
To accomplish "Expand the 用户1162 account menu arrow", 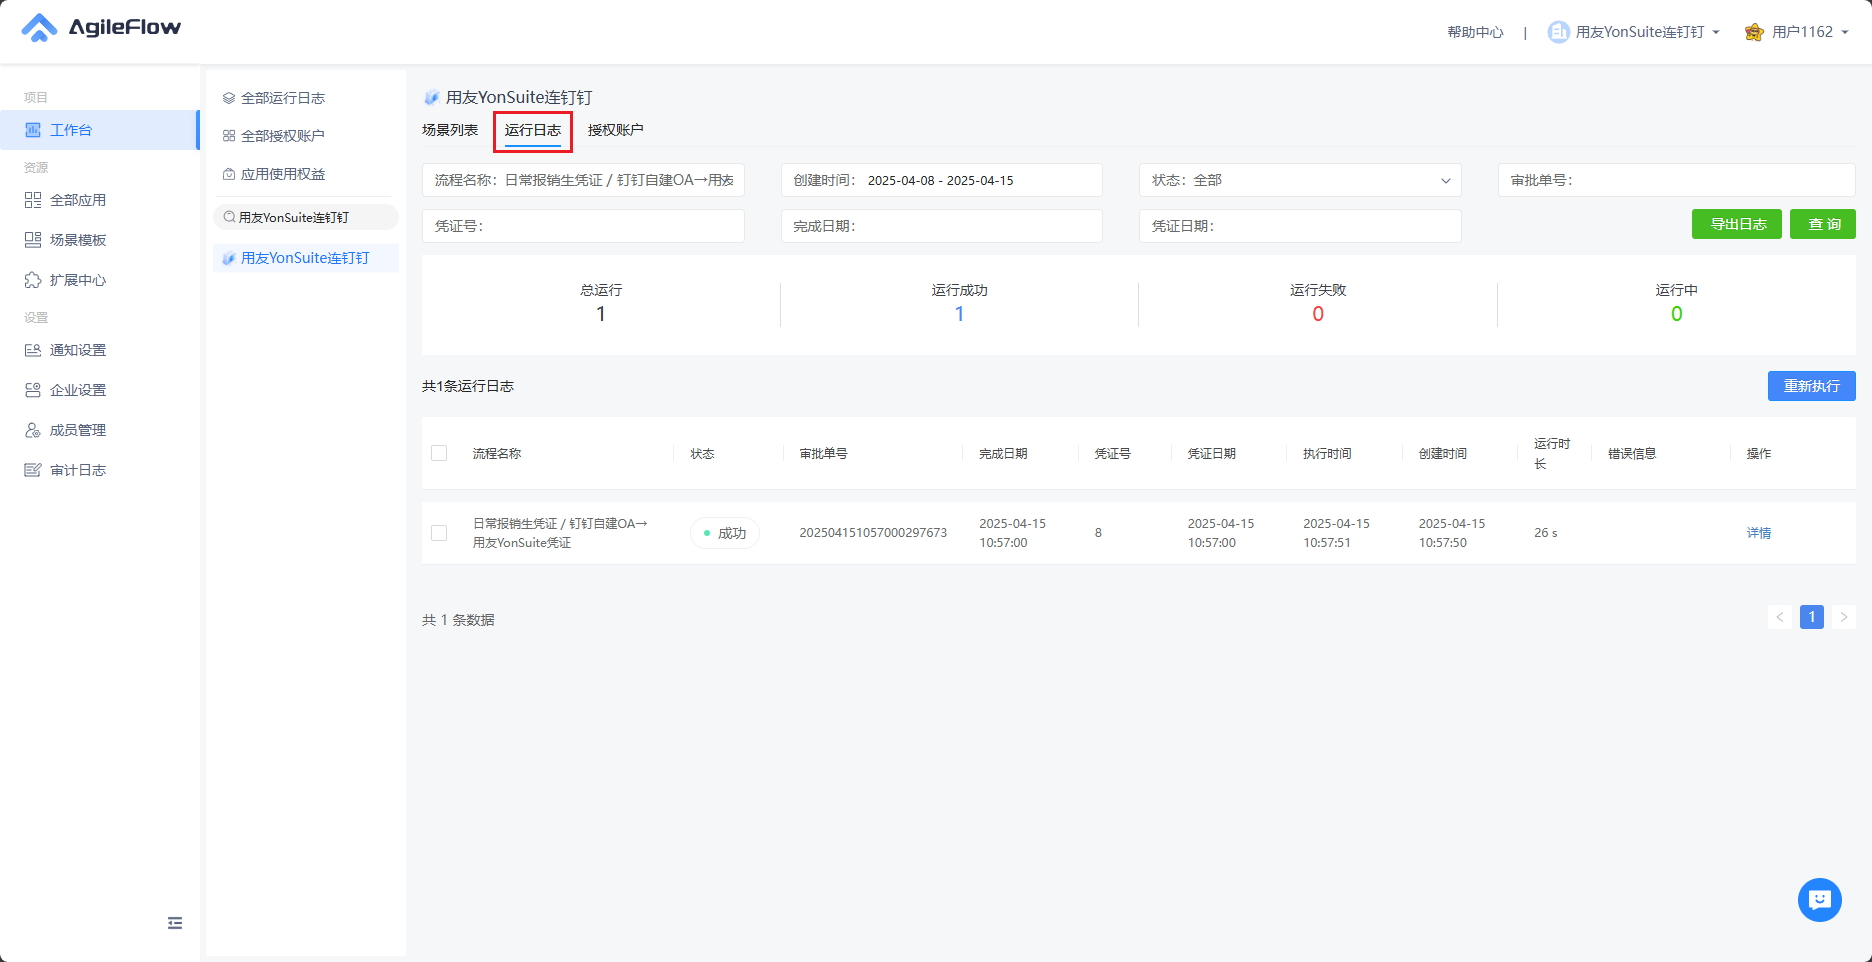I will point(1845,32).
